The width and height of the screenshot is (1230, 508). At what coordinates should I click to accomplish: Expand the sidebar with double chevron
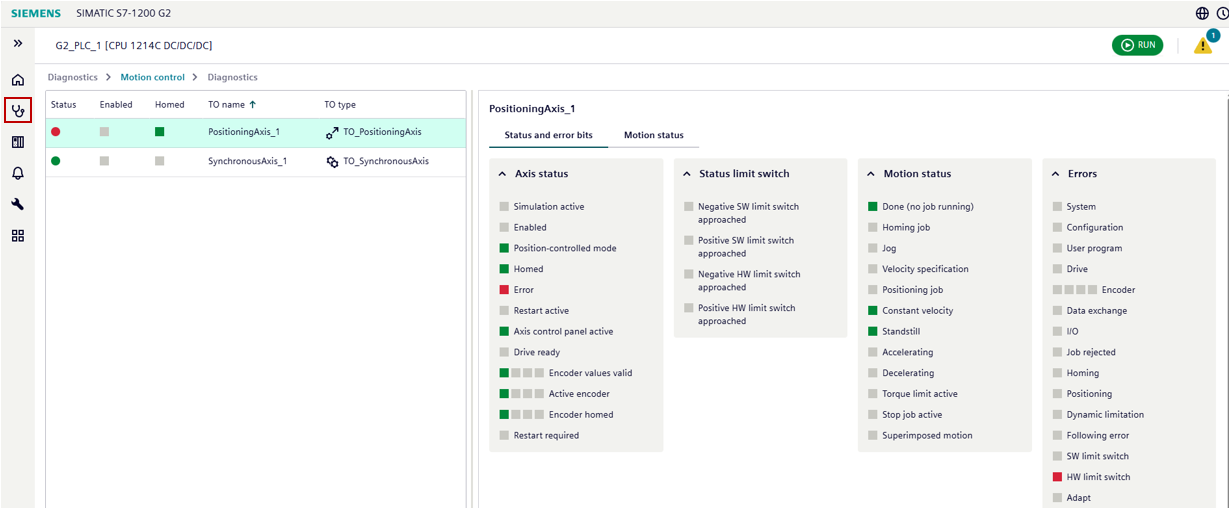(x=18, y=44)
